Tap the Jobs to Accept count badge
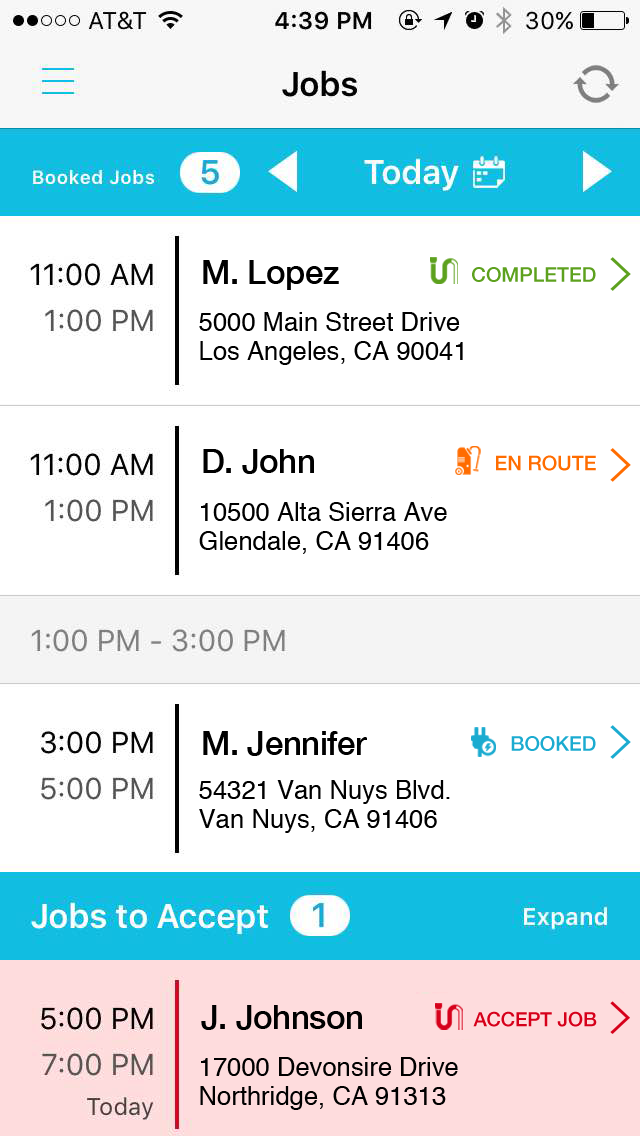This screenshot has height=1136, width=640. 319,916
